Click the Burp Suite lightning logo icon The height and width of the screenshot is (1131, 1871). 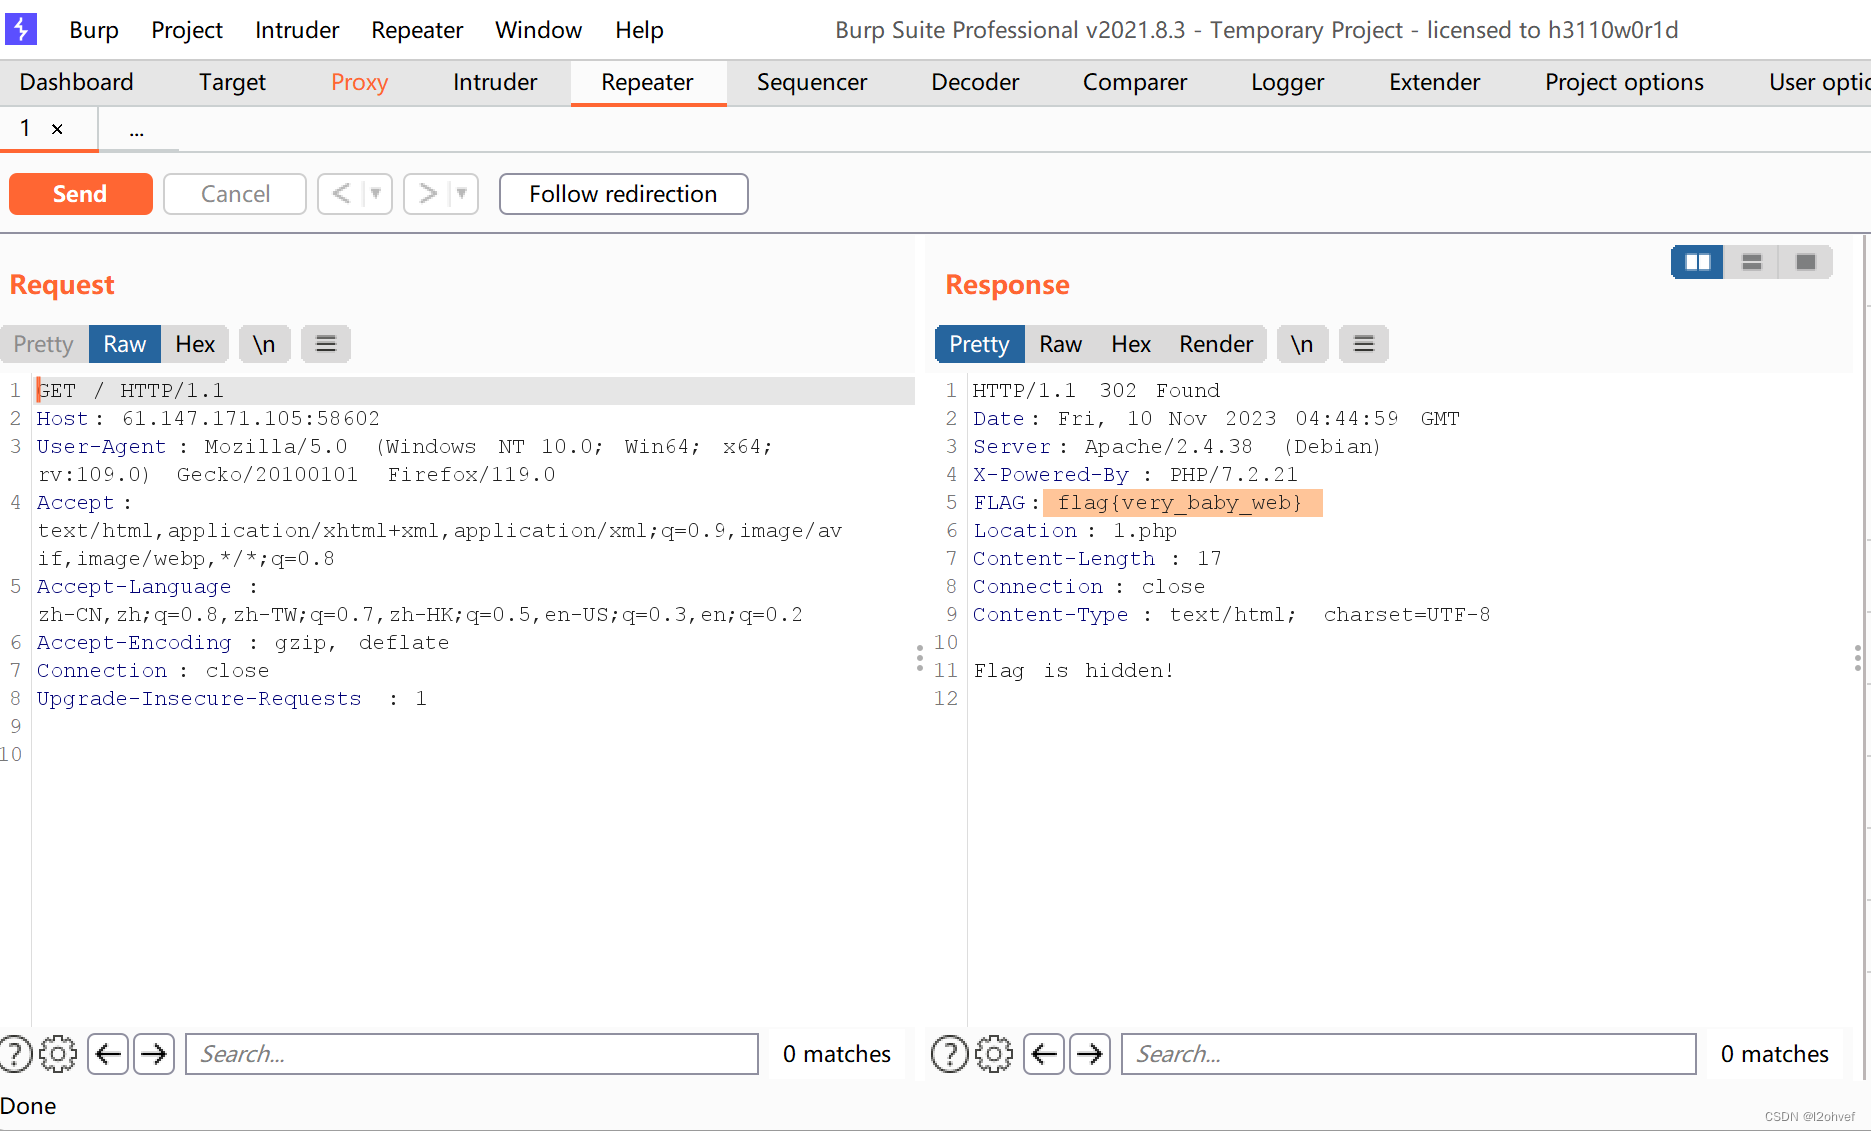[21, 29]
